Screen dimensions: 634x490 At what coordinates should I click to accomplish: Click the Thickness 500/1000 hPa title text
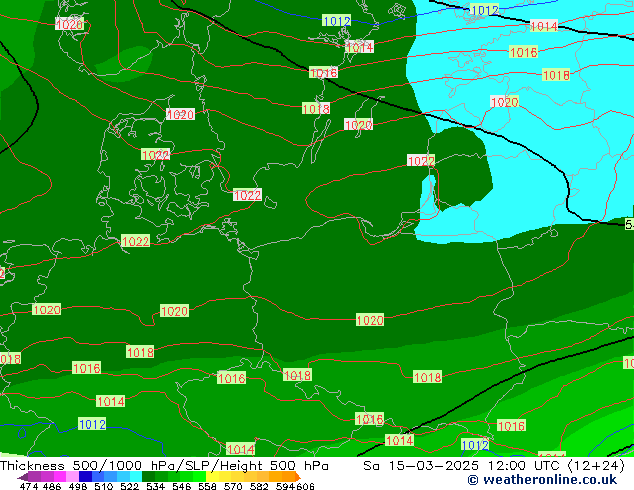[x=87, y=466]
